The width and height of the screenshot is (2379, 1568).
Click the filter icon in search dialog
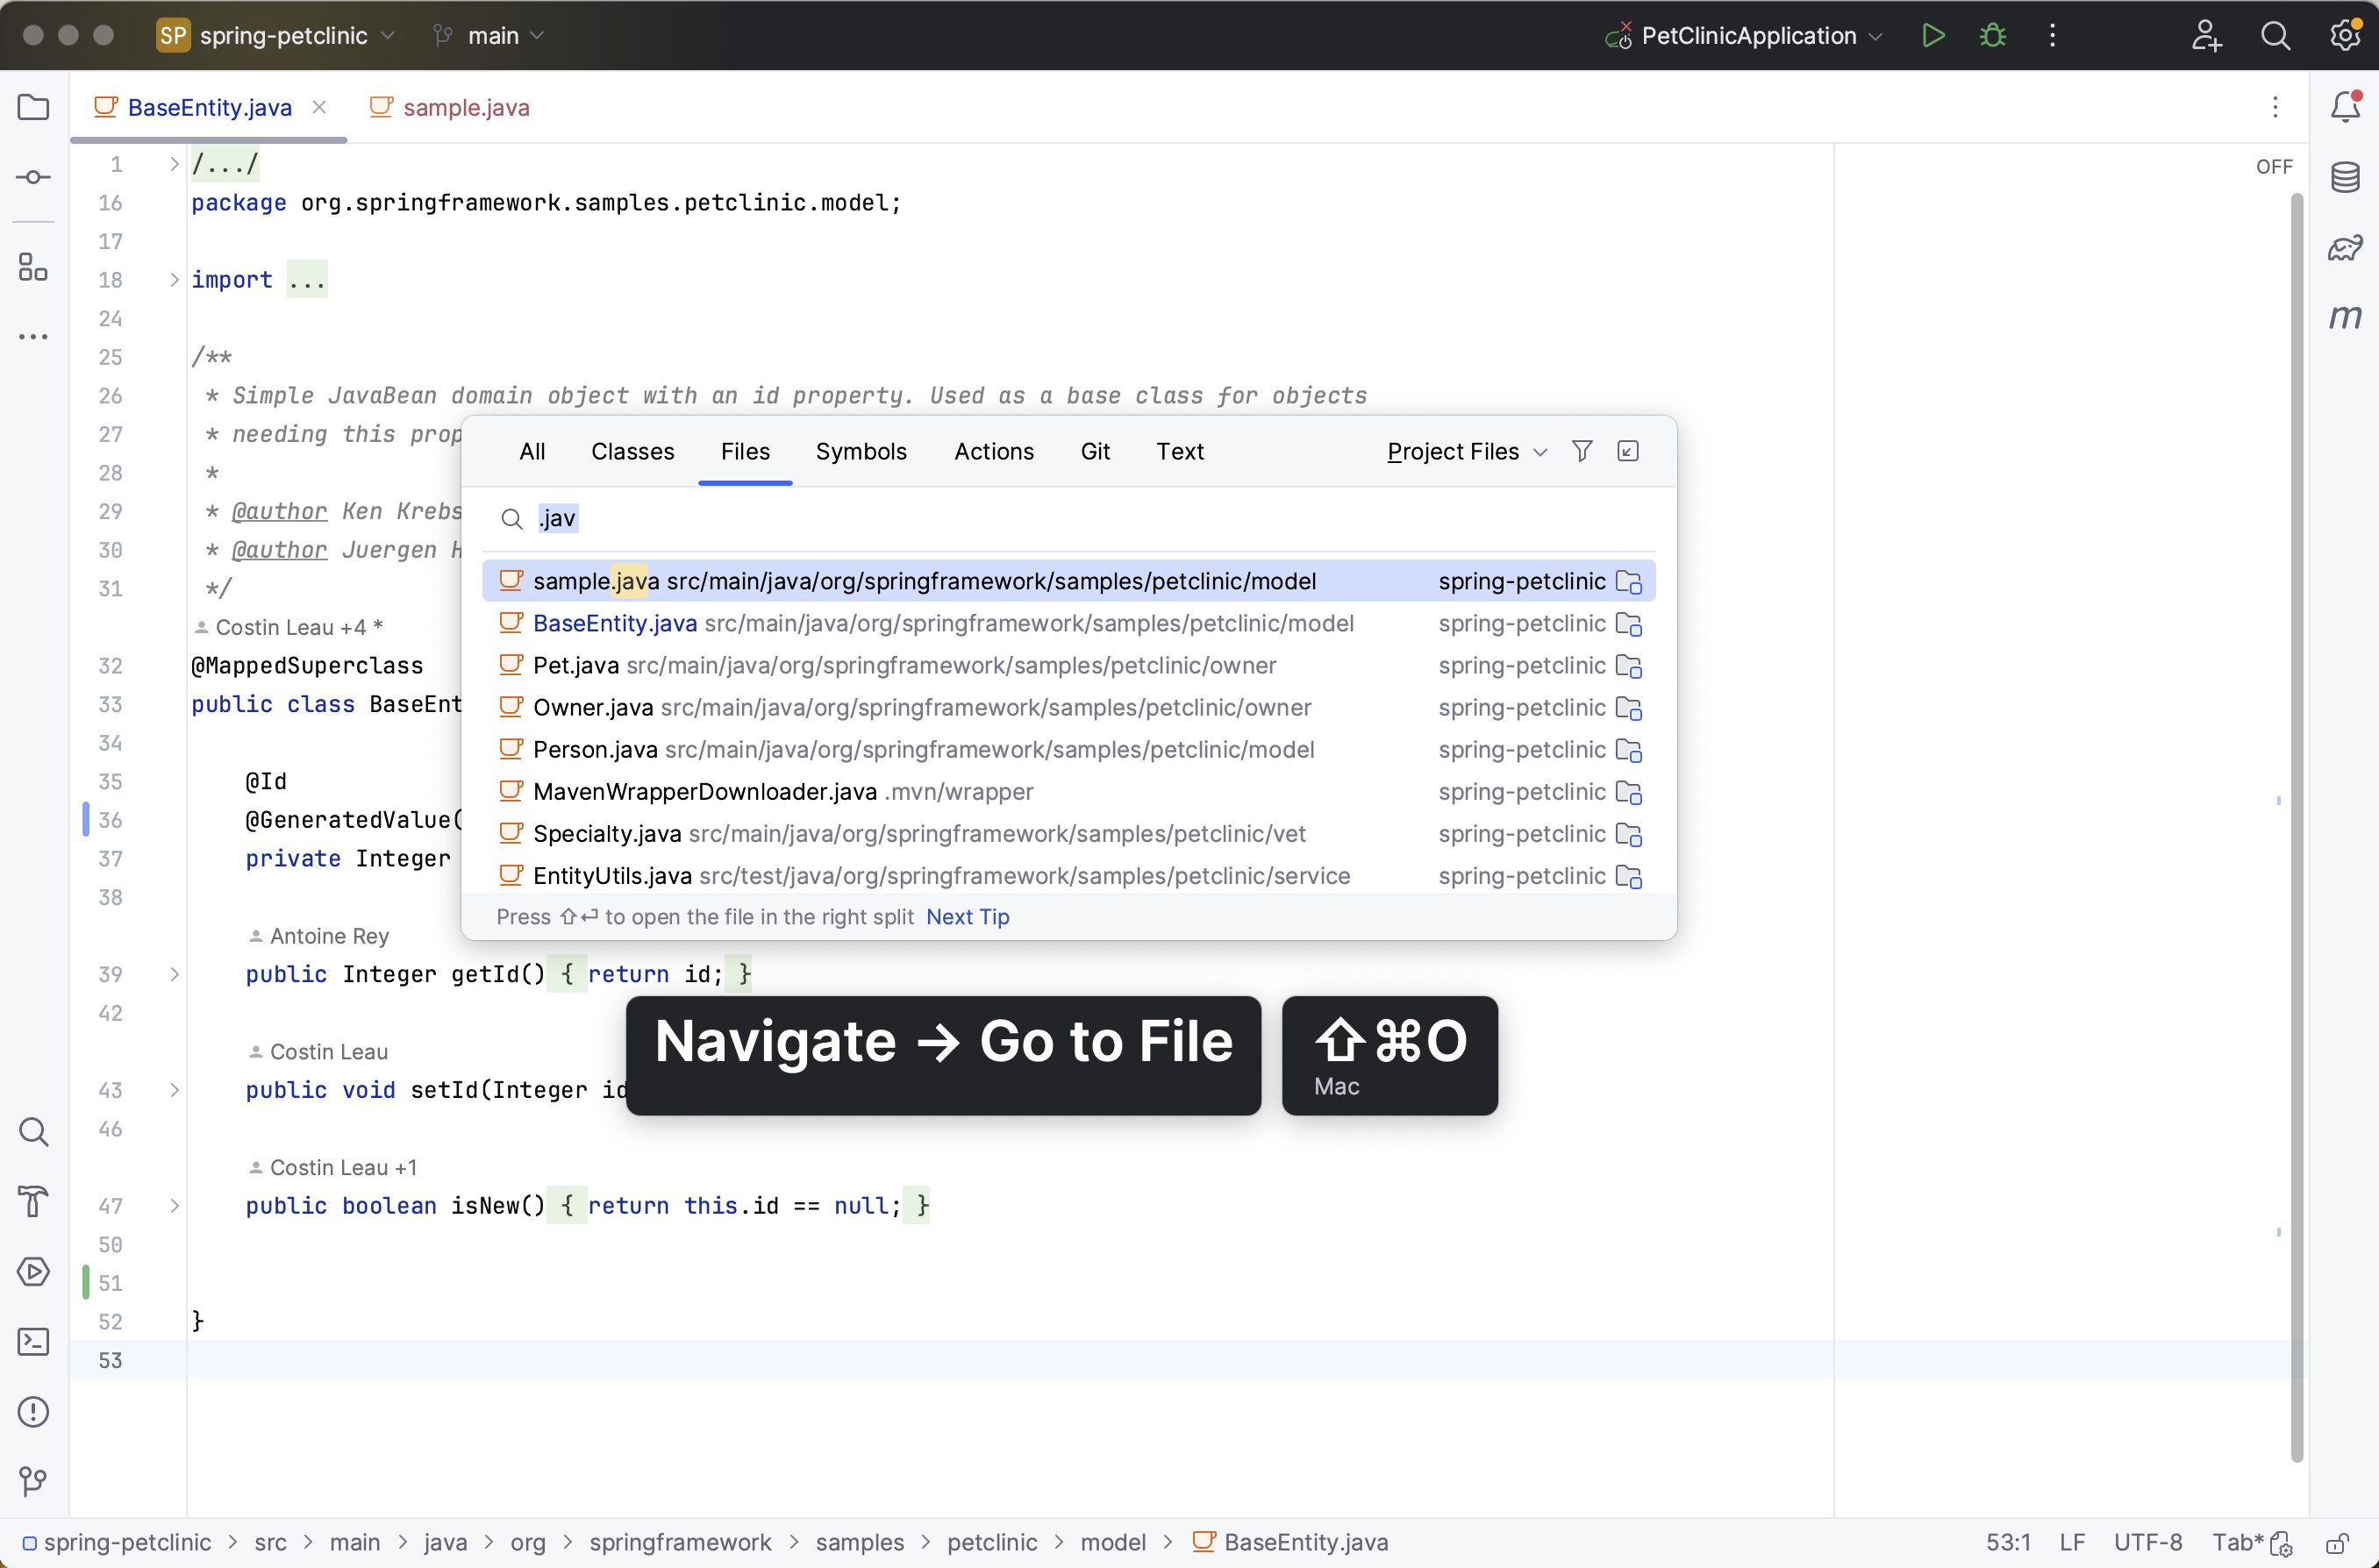pos(1582,452)
